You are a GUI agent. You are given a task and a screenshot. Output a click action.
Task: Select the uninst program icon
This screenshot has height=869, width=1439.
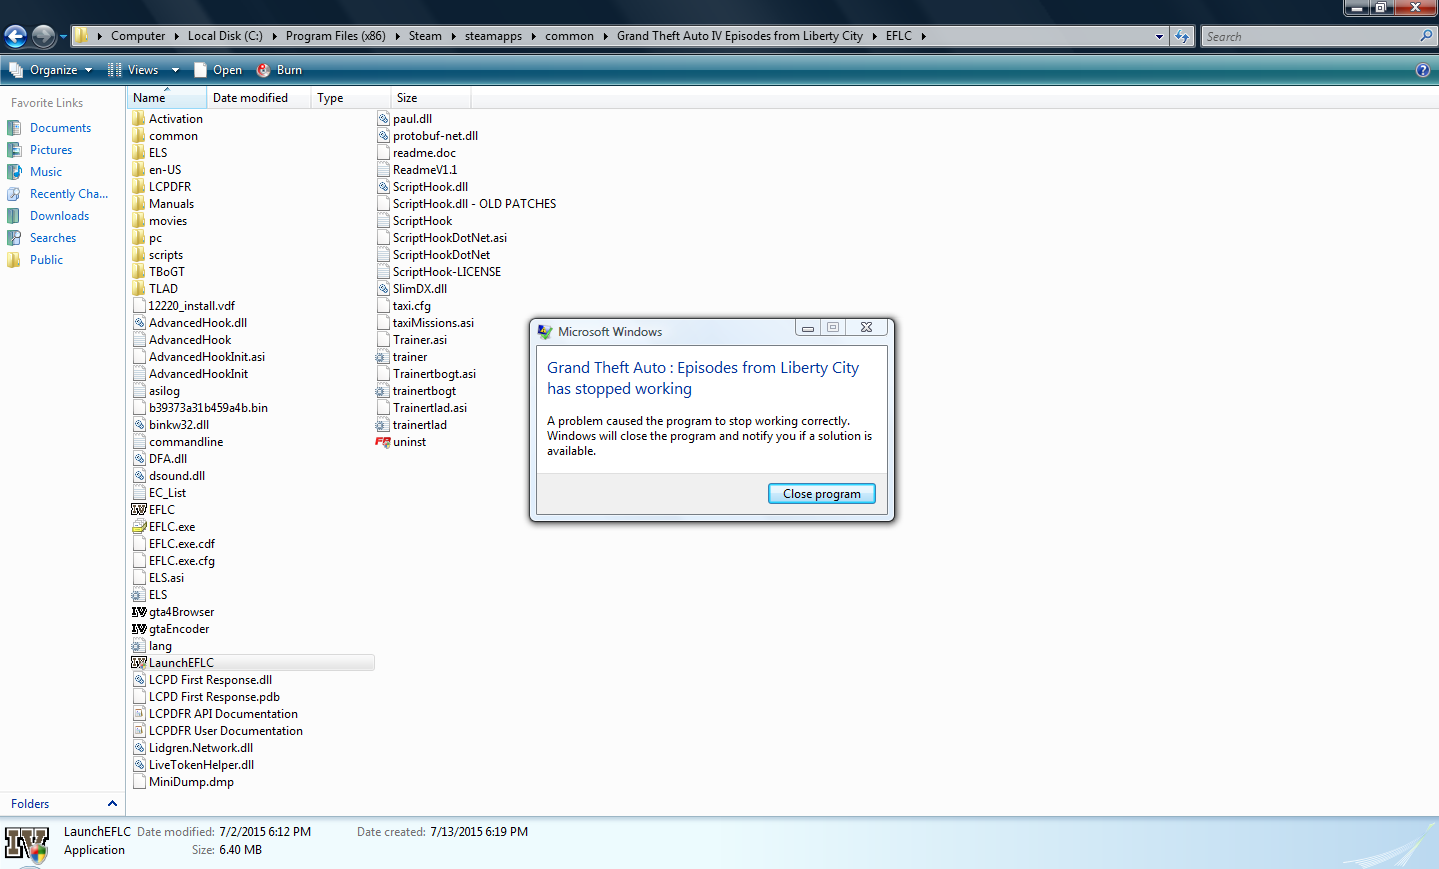click(x=383, y=442)
